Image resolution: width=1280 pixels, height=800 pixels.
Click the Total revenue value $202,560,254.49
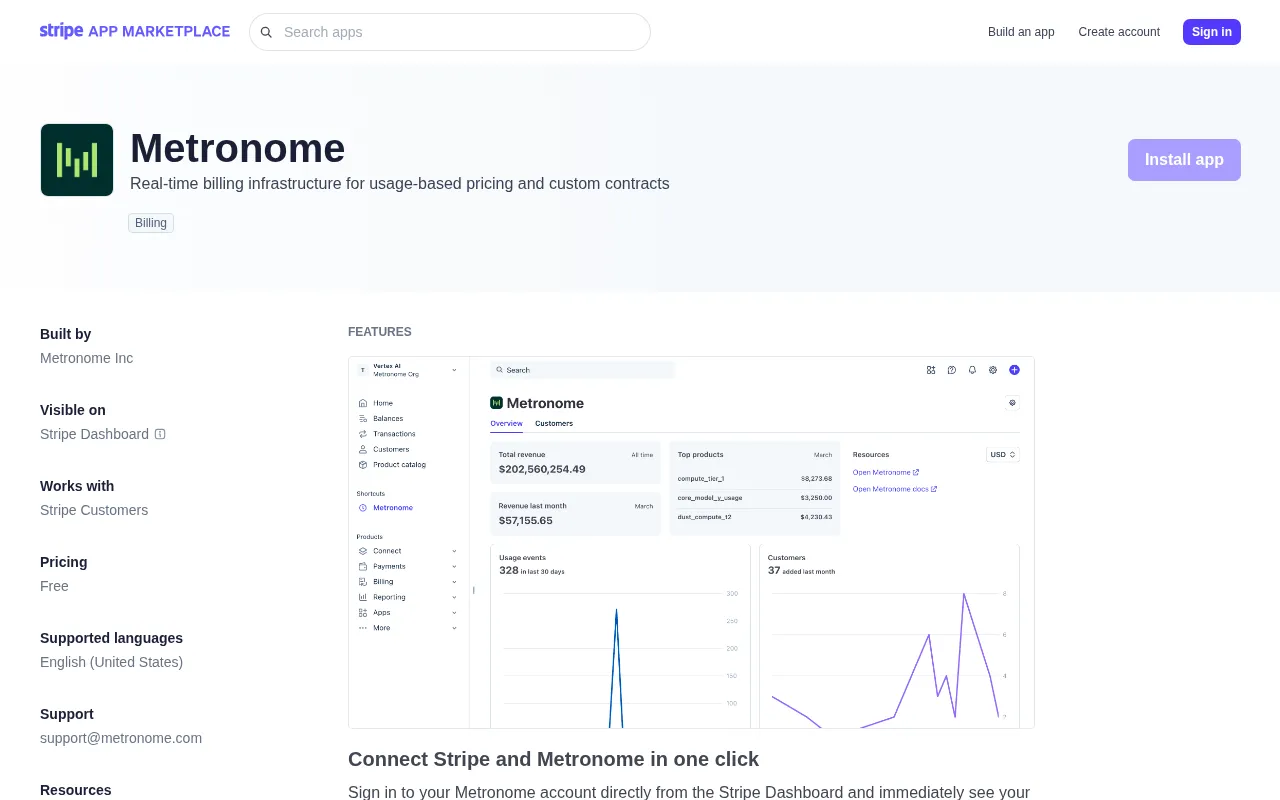click(x=542, y=469)
